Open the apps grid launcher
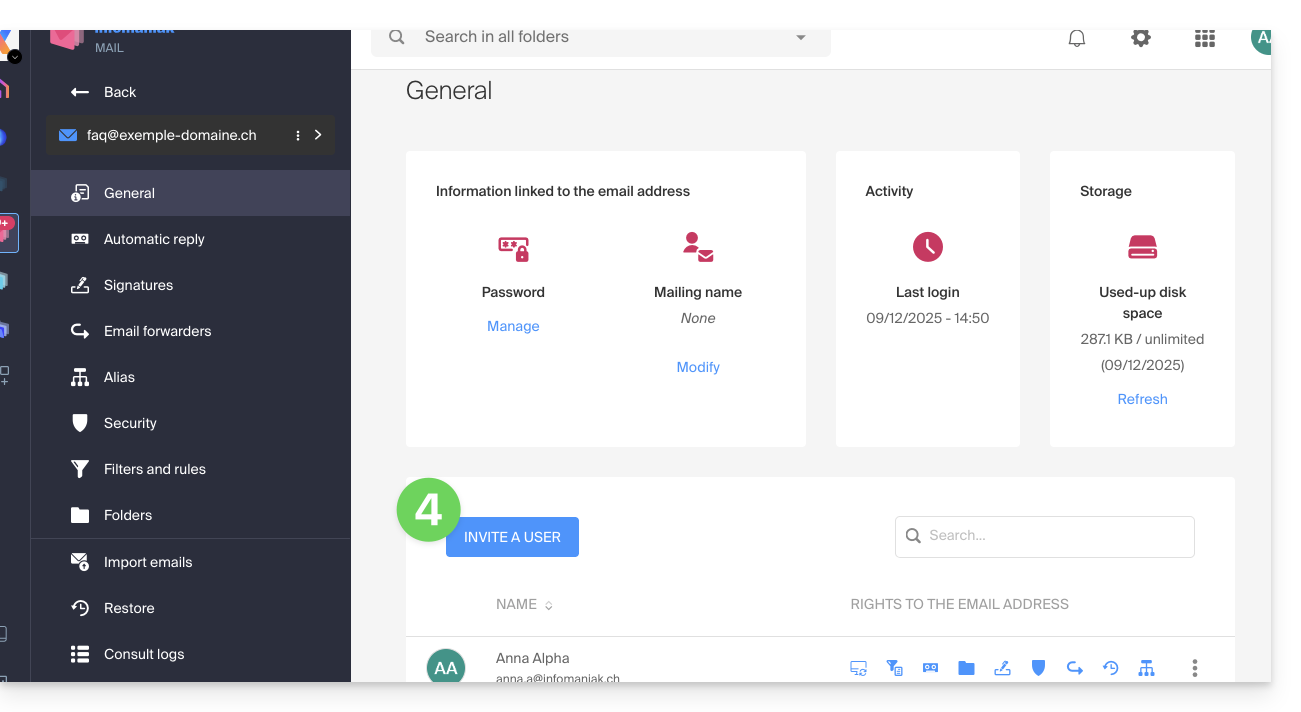 coord(1205,39)
